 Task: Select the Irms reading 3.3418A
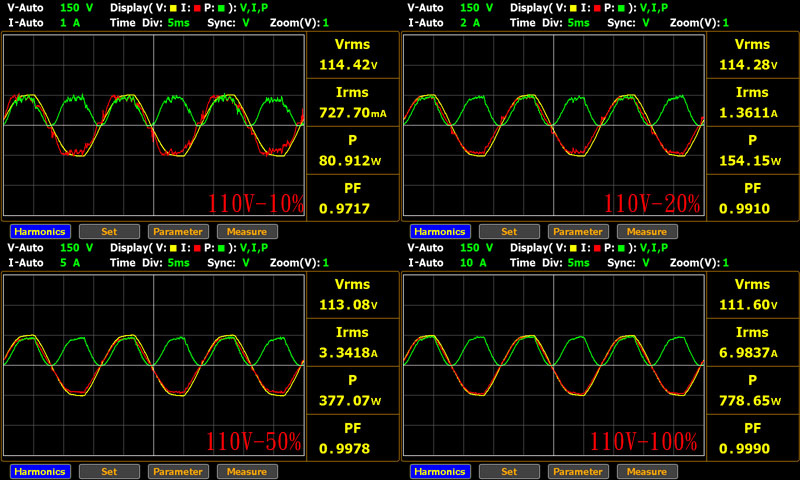click(x=348, y=352)
